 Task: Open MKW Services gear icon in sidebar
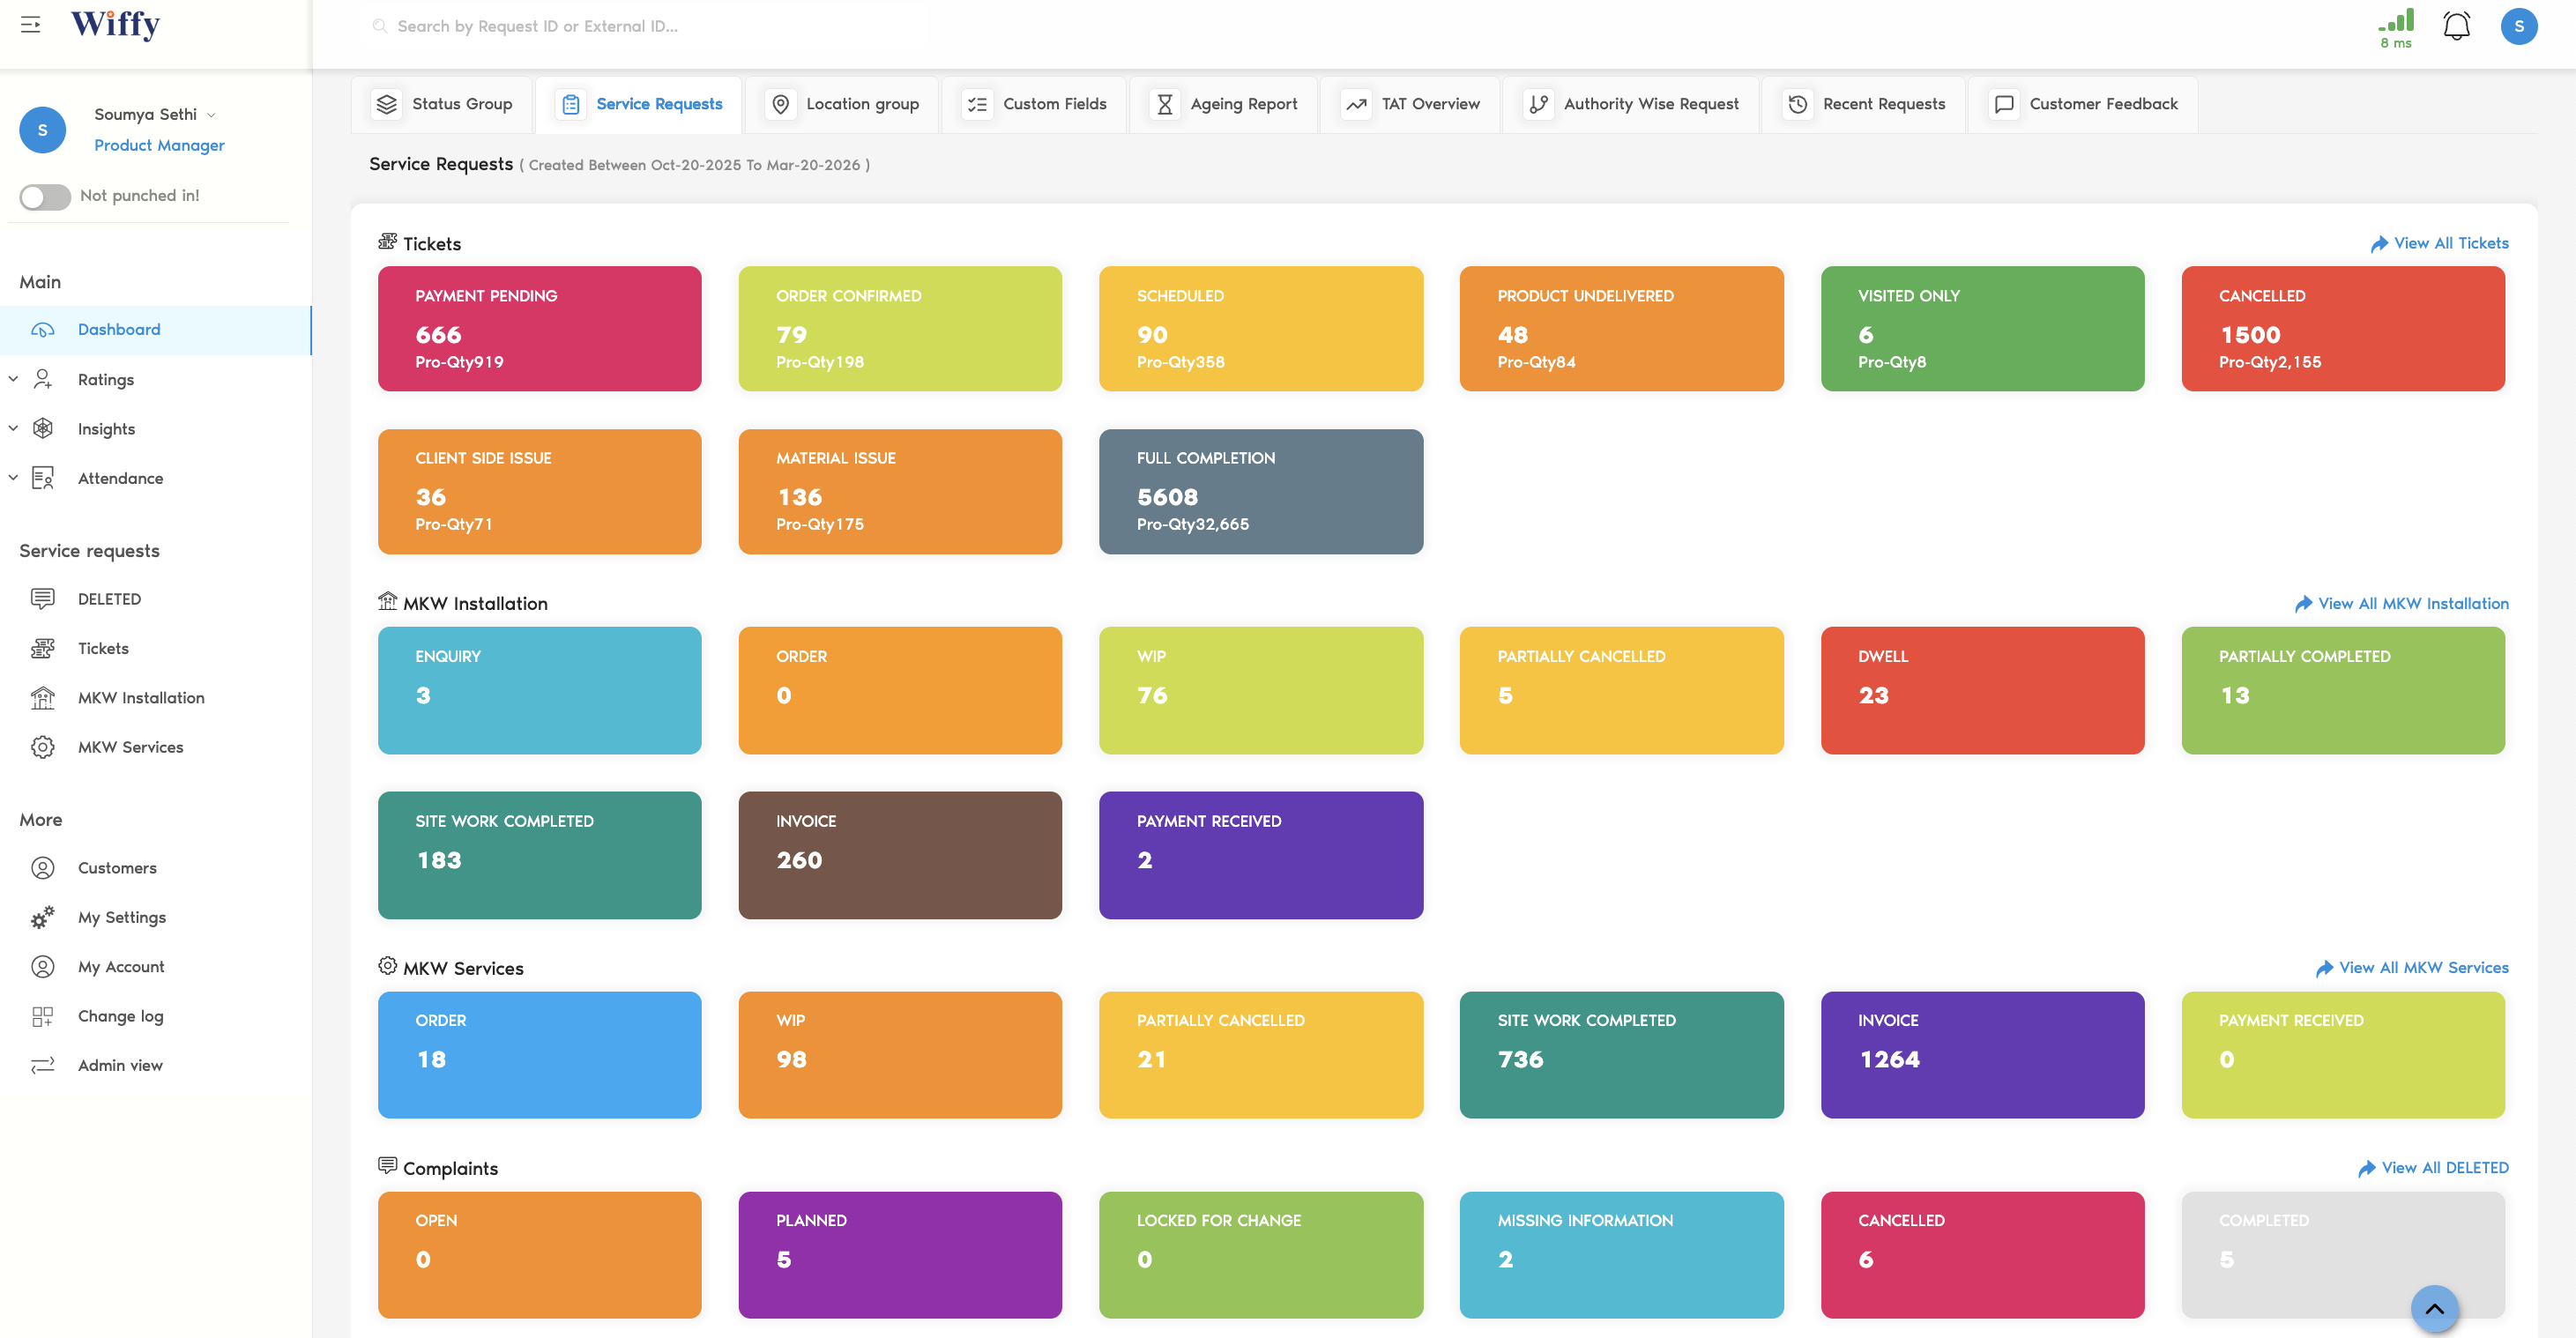(43, 747)
